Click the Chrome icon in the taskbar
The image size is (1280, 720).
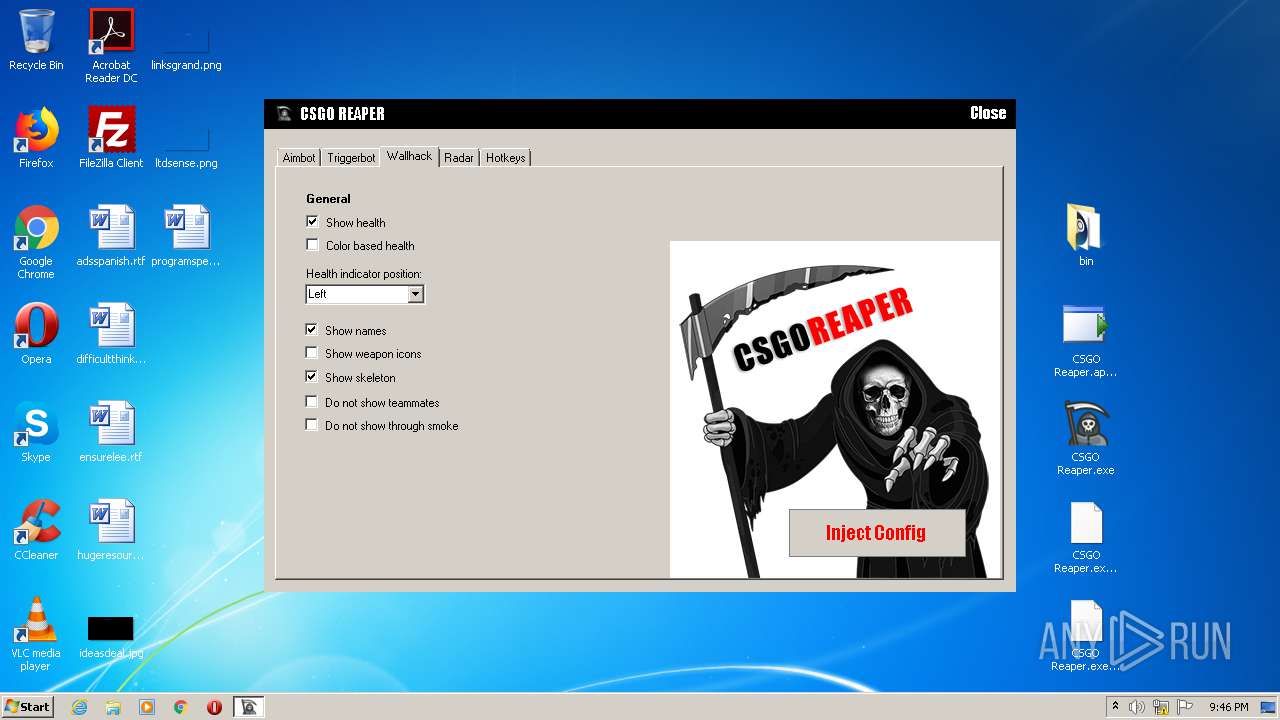click(181, 707)
